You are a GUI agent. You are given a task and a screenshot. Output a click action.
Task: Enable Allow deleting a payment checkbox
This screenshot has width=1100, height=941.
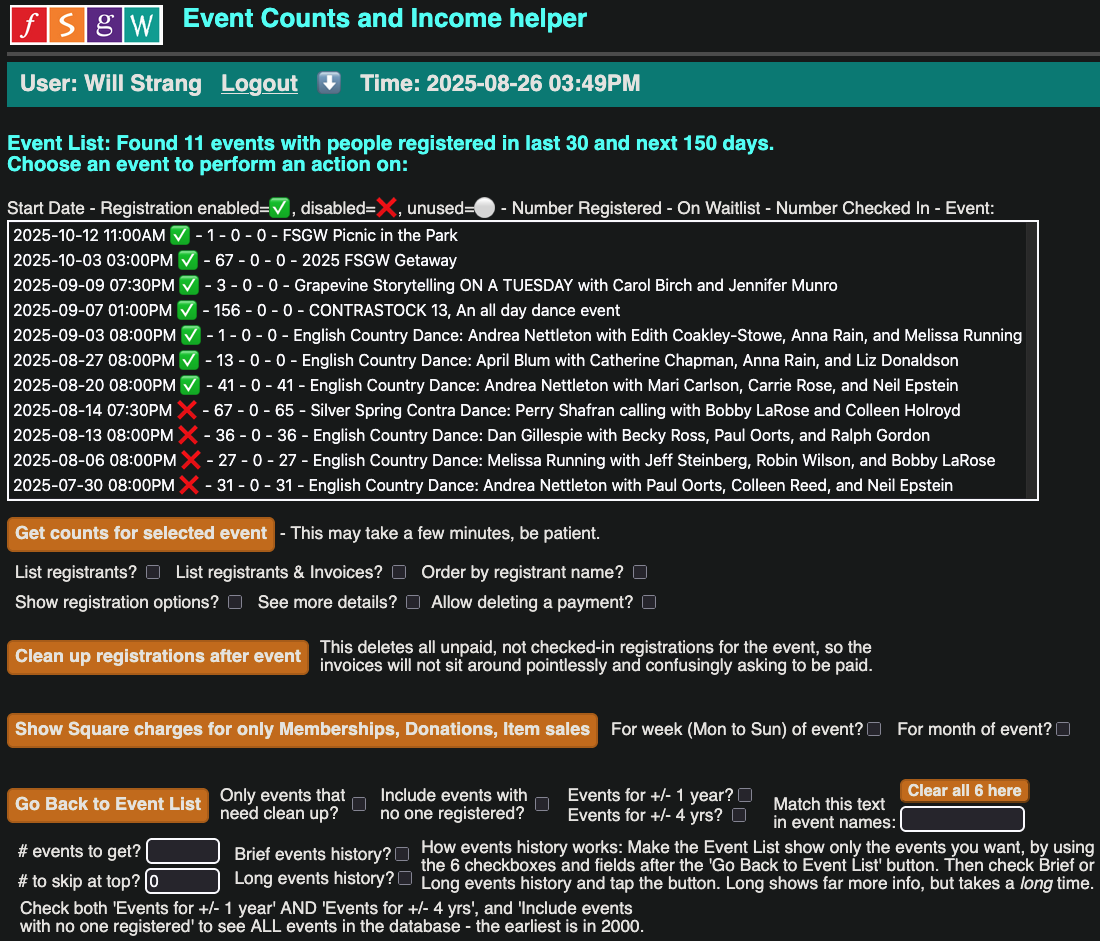[649, 603]
